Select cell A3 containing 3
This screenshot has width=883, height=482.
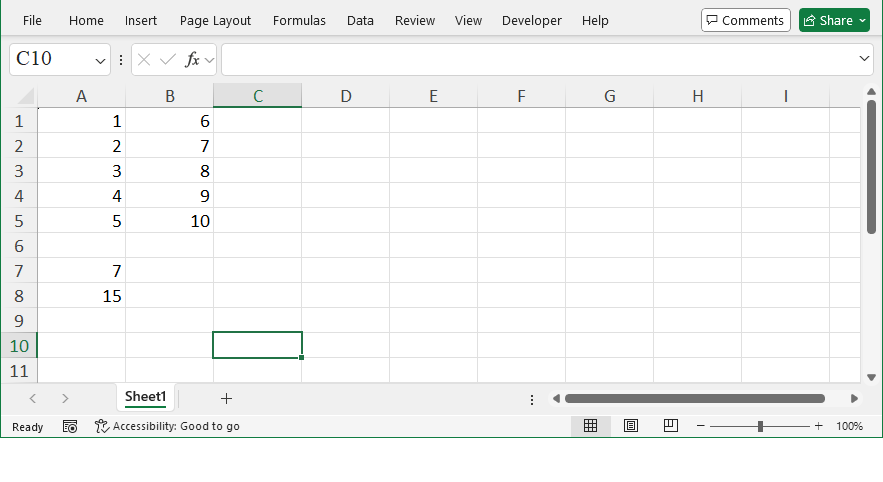click(82, 171)
